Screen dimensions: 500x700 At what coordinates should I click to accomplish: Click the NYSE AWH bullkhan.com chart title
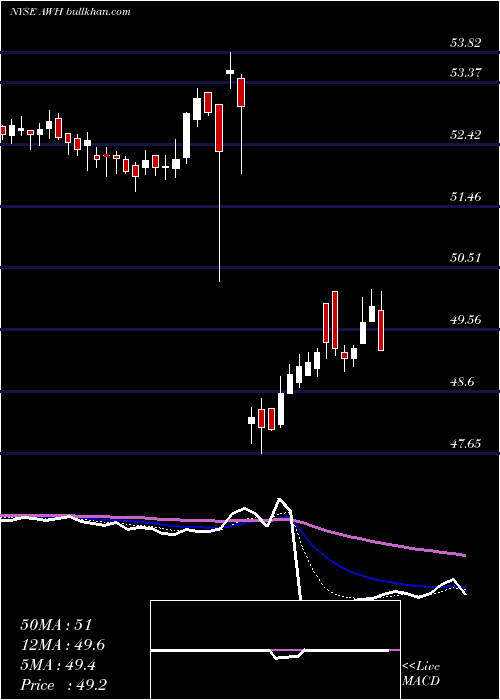click(71, 12)
